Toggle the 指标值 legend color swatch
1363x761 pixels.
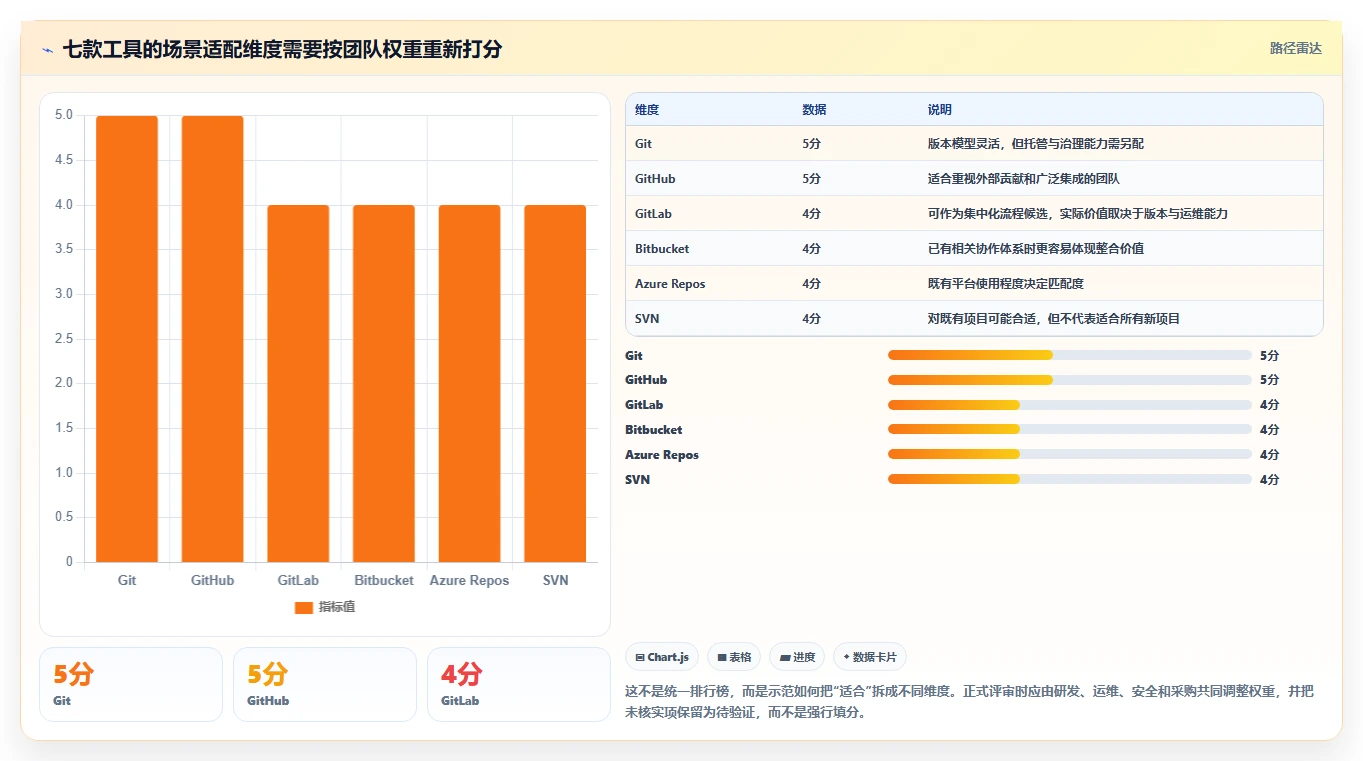click(x=304, y=608)
